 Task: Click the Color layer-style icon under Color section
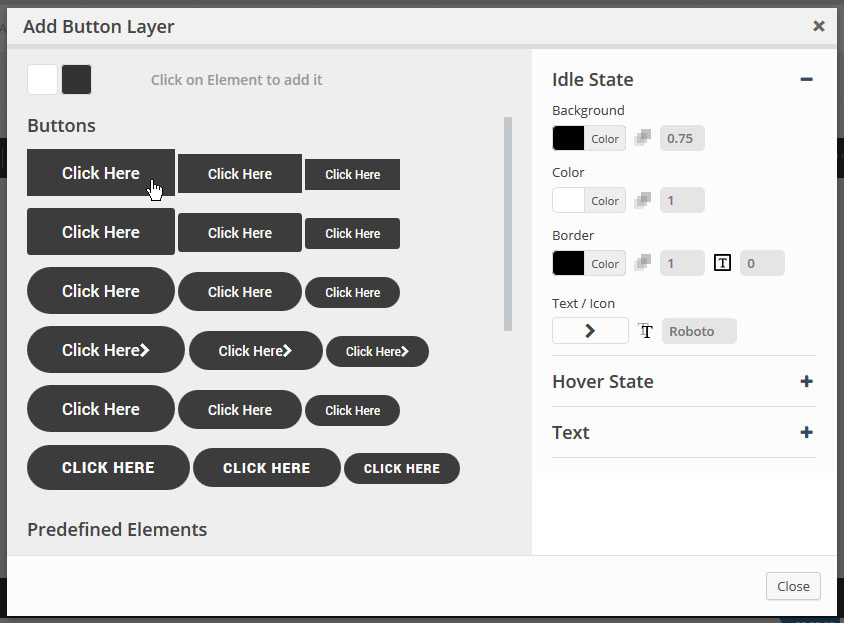click(x=643, y=200)
